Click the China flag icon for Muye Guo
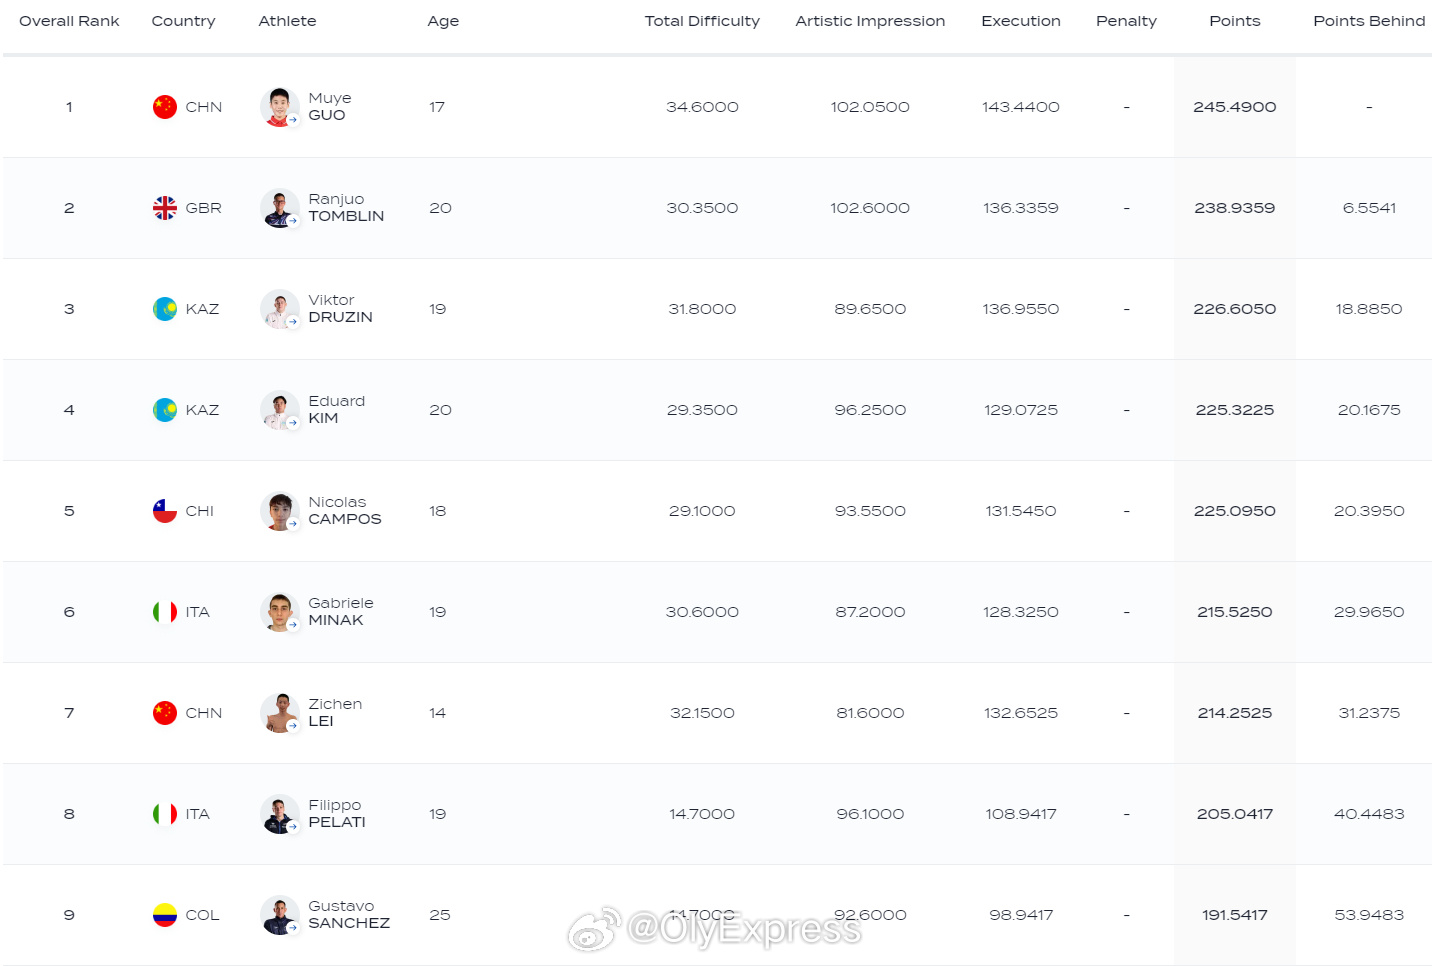The width and height of the screenshot is (1432, 966). pyautogui.click(x=165, y=107)
